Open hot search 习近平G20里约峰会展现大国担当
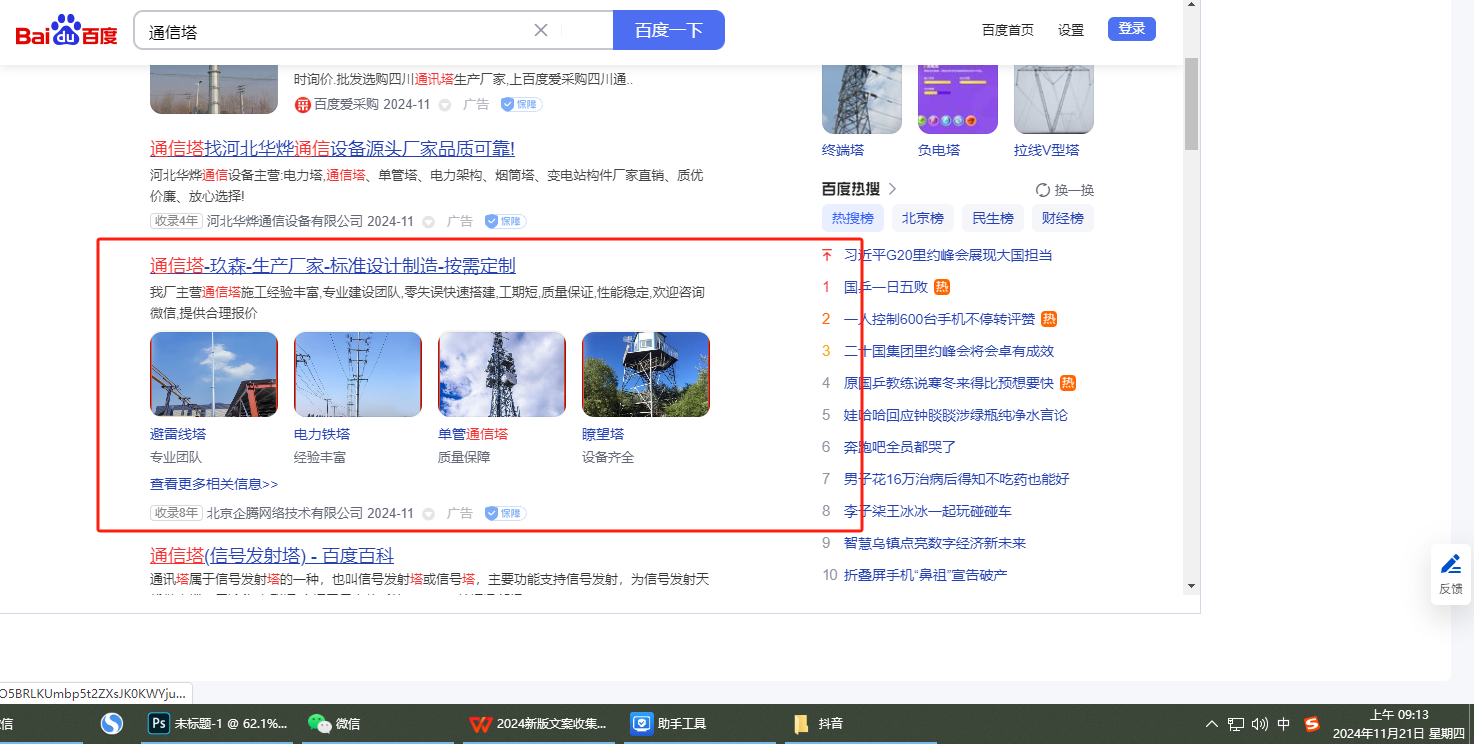Viewport: 1474px width, 744px height. pyautogui.click(x=948, y=255)
